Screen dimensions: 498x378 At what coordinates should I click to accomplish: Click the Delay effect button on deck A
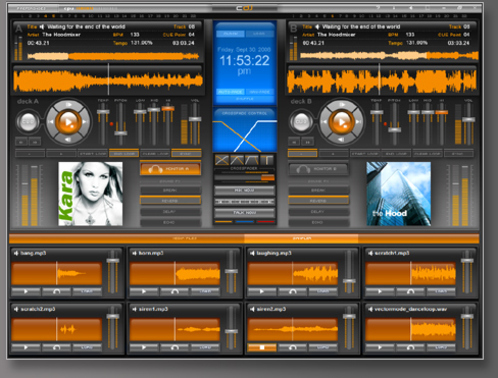click(170, 212)
